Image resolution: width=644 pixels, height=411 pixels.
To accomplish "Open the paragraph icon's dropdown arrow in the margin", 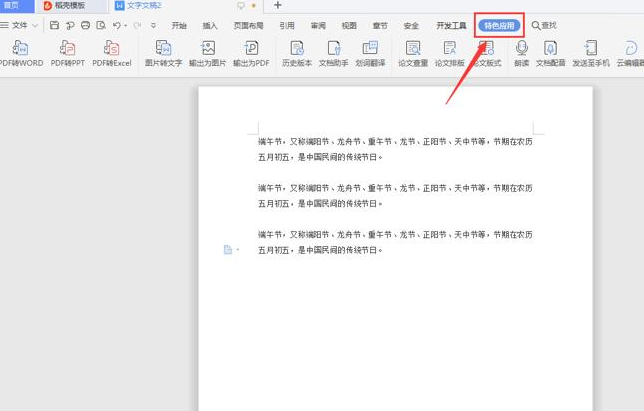I will pyautogui.click(x=238, y=249).
